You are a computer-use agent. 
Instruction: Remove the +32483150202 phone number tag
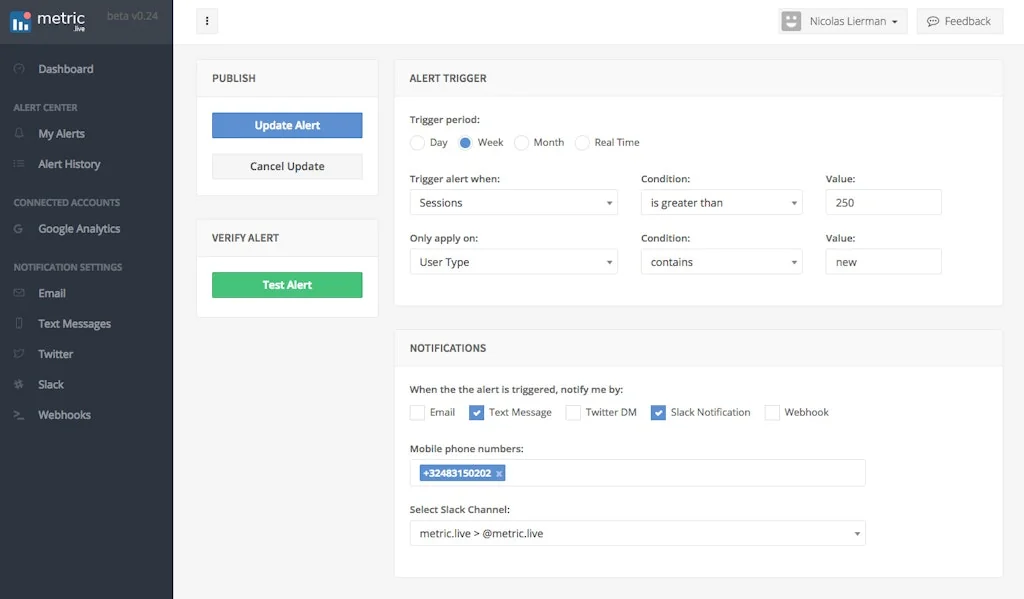pos(499,473)
